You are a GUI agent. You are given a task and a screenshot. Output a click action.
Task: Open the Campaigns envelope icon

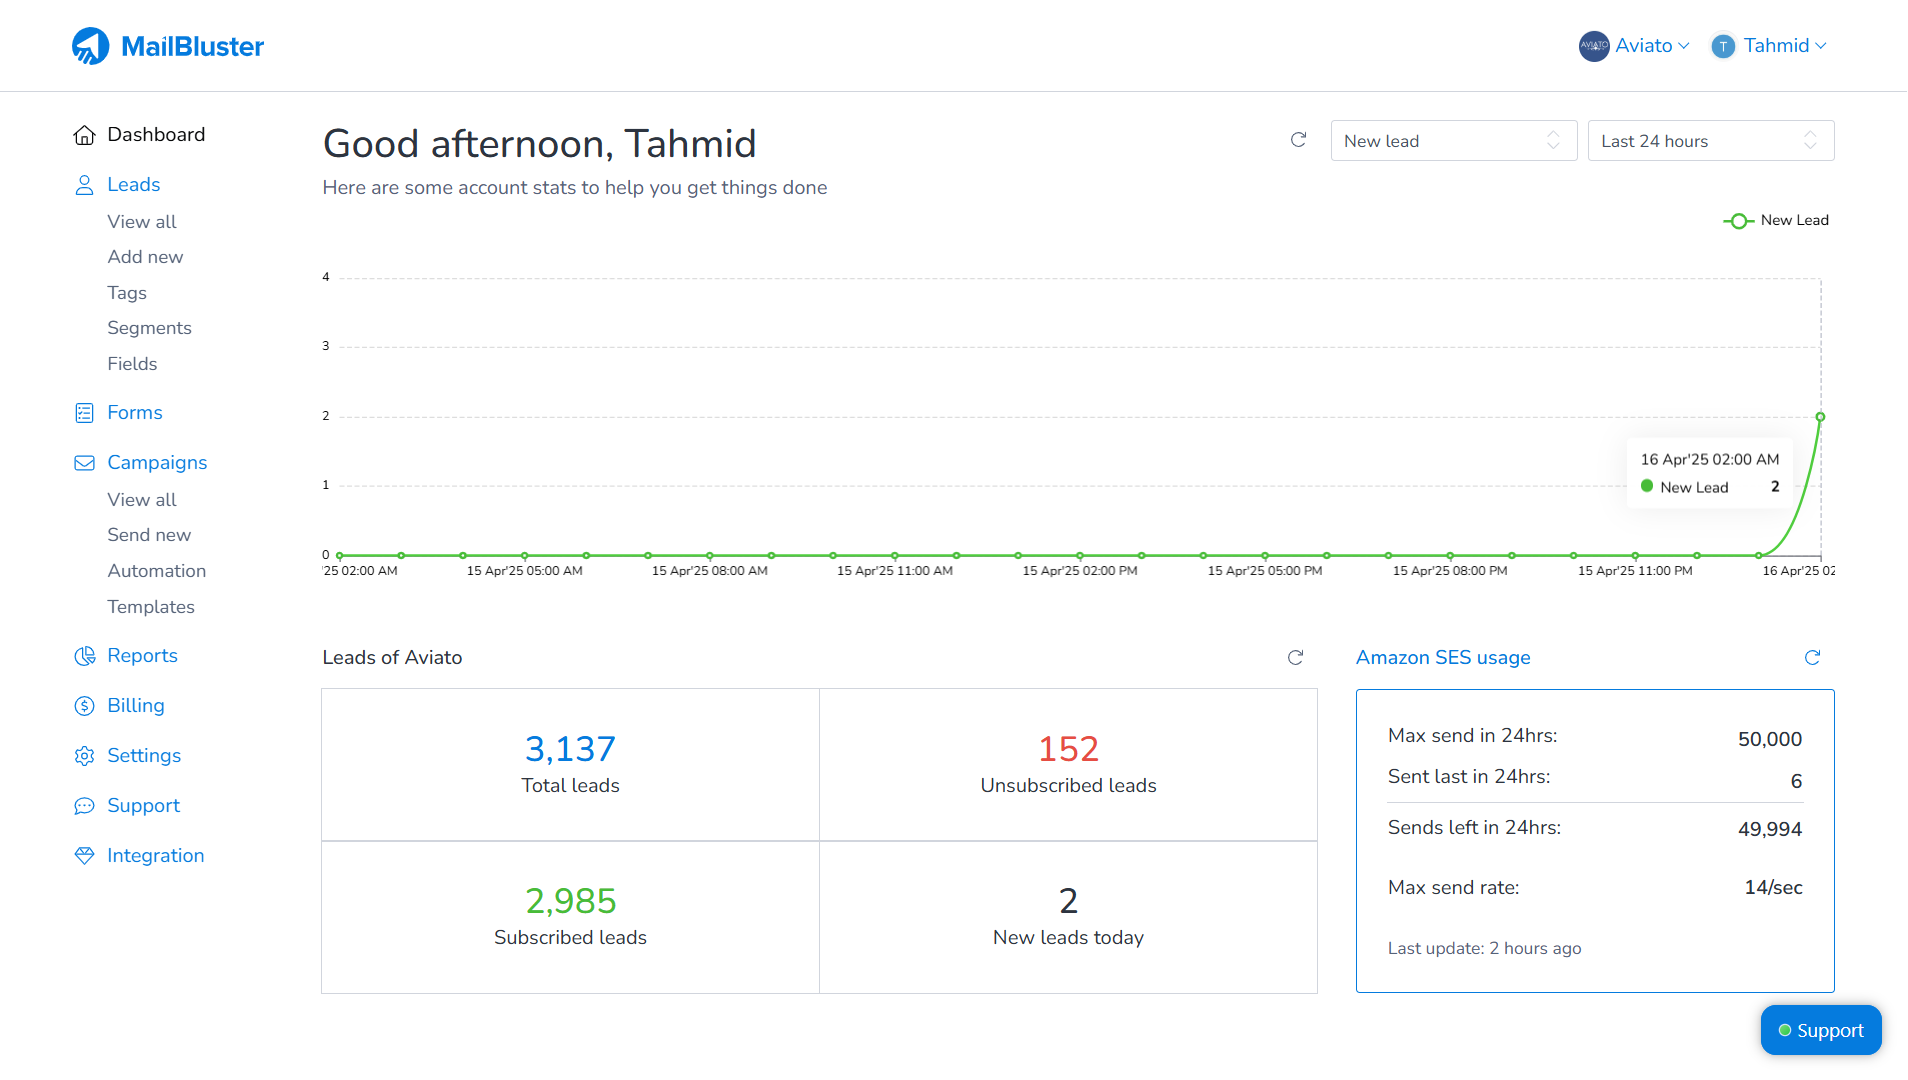pos(84,462)
